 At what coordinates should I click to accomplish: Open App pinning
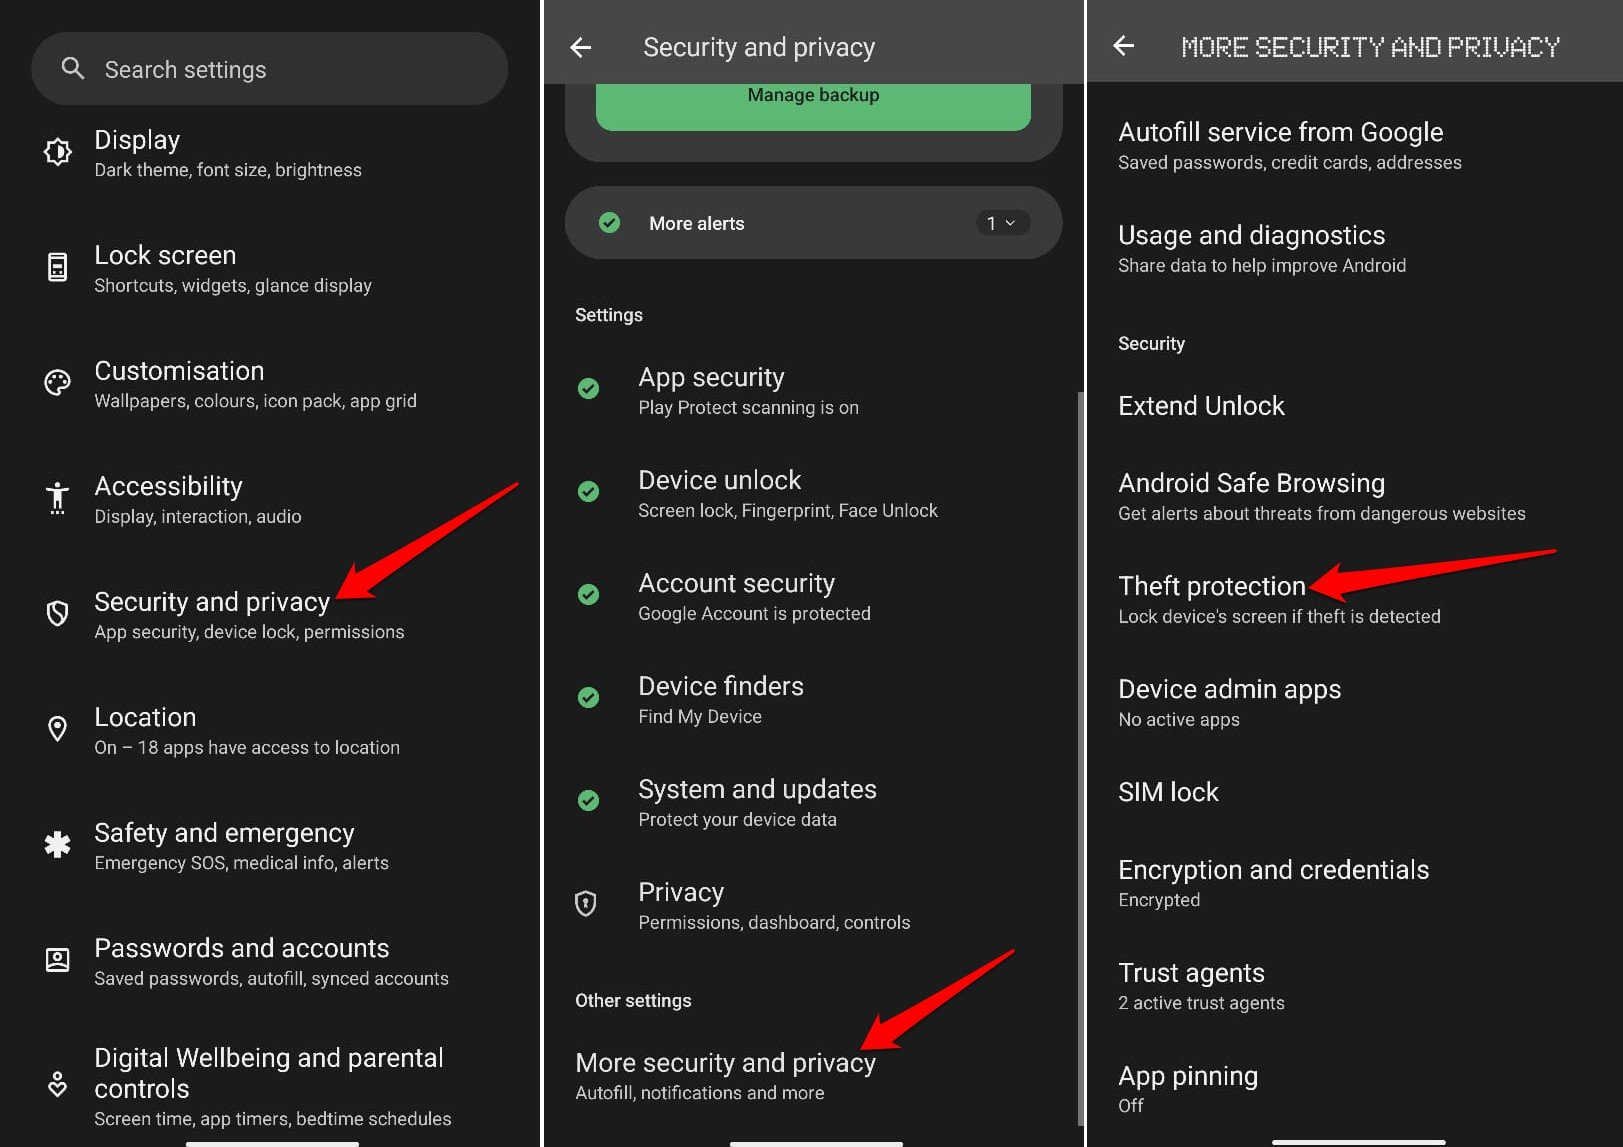[1355, 1089]
